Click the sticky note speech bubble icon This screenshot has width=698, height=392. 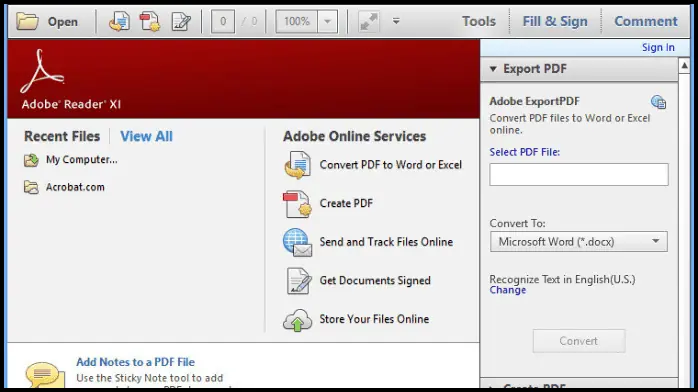pos(45,375)
